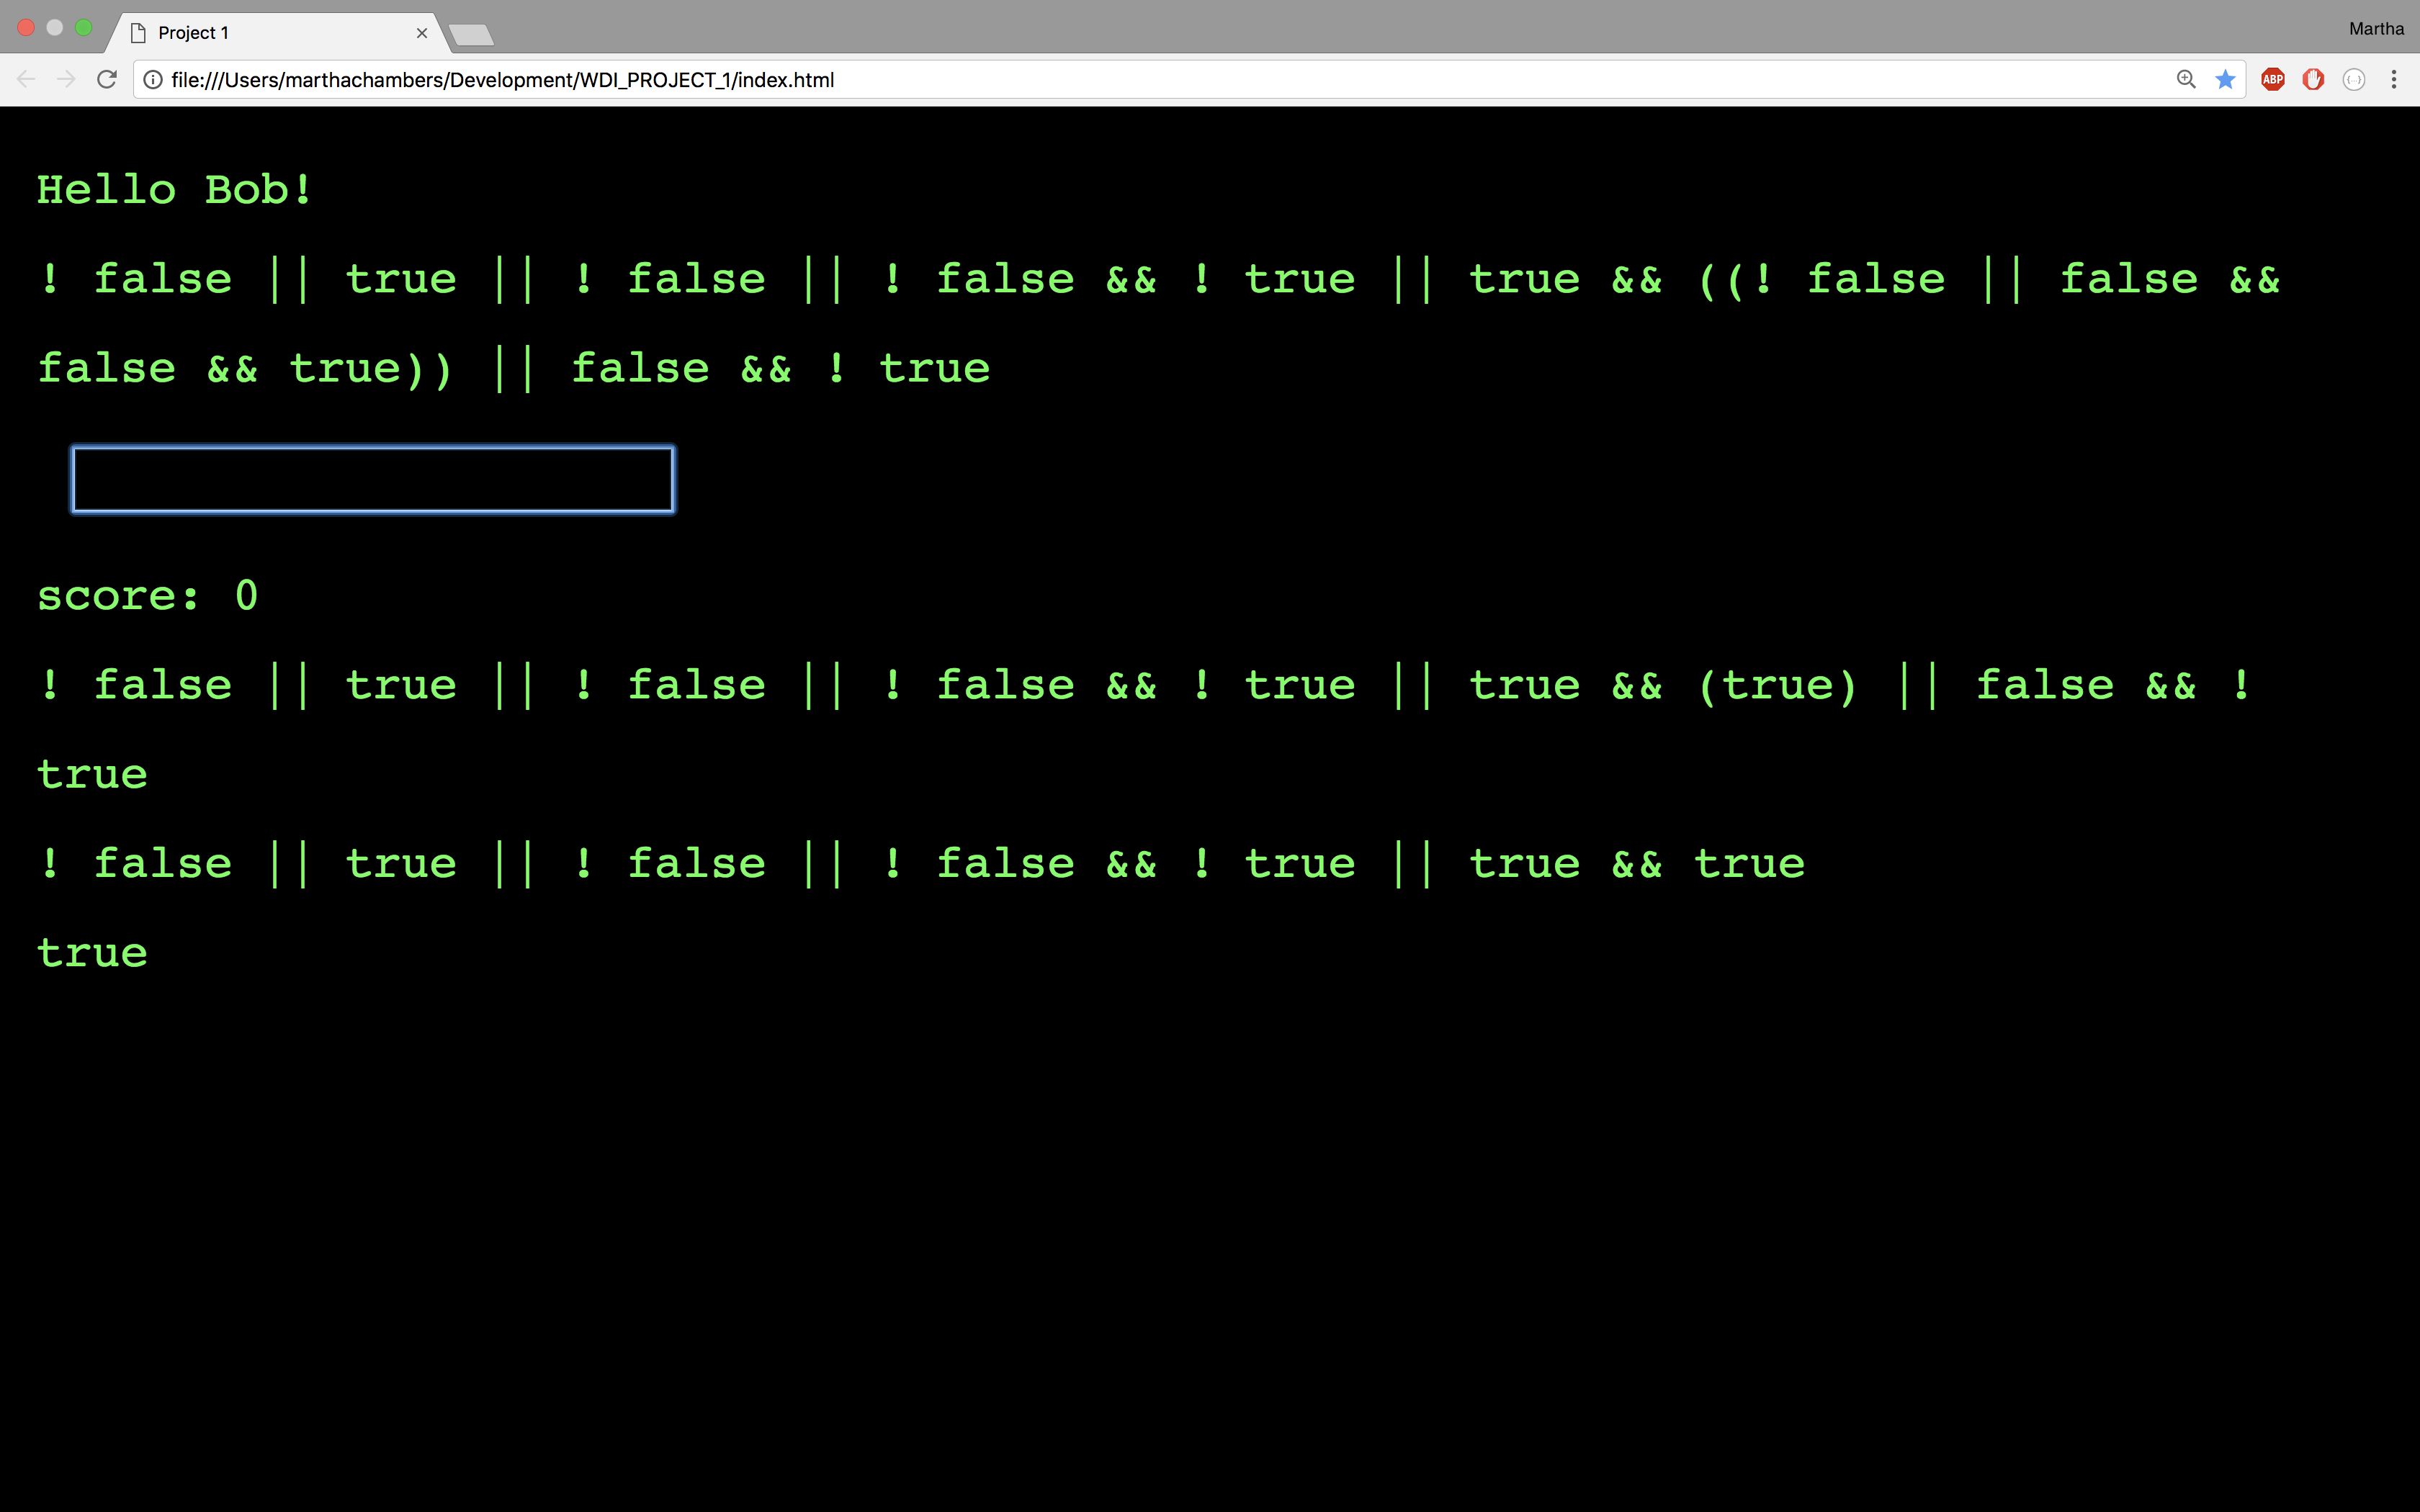Click the site info icon beside URL

153,79
